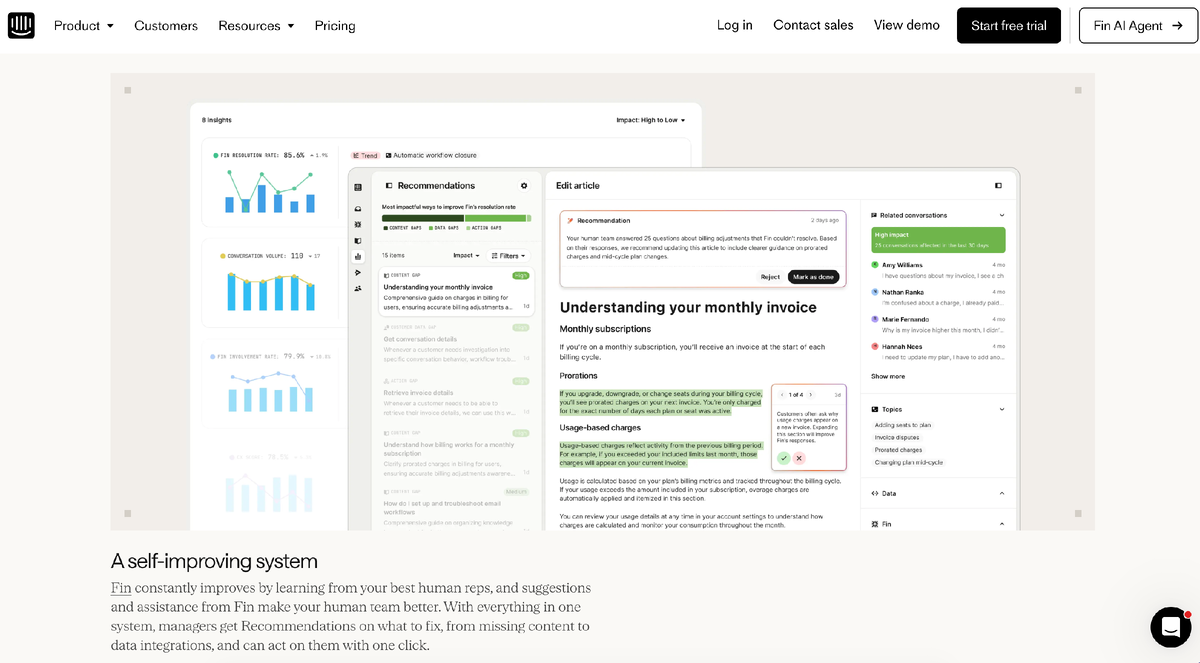Screen dimensions: 1200x663
Task: Click Contact sales
Action: click(813, 25)
